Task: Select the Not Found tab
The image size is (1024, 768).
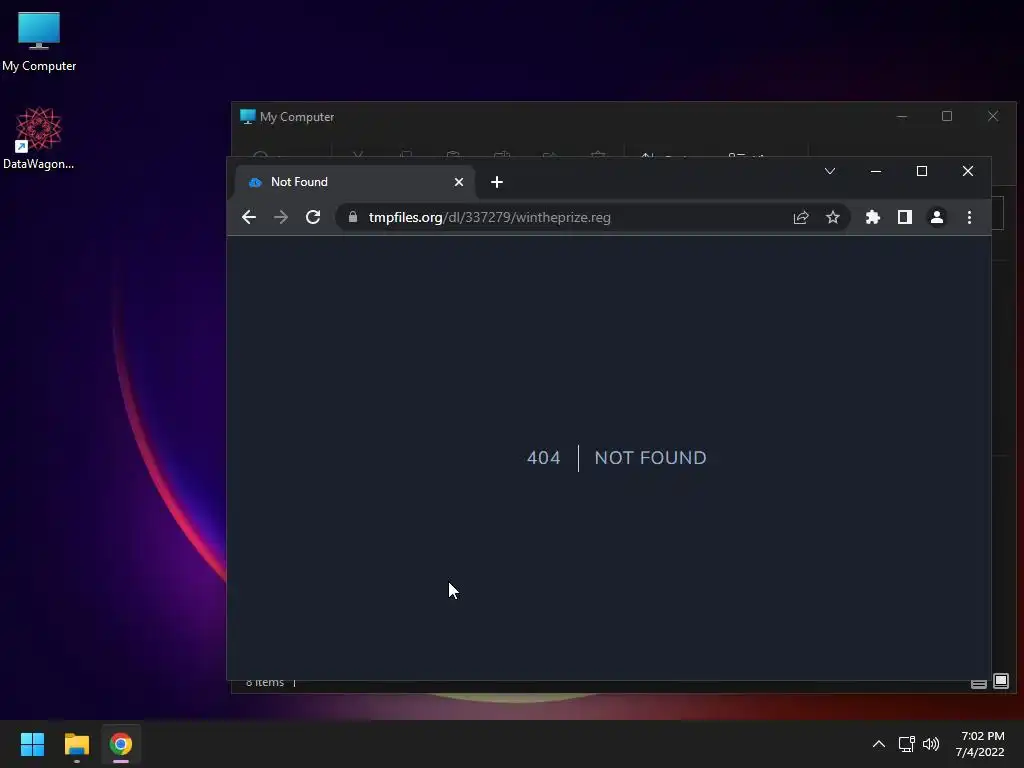Action: pos(355,182)
